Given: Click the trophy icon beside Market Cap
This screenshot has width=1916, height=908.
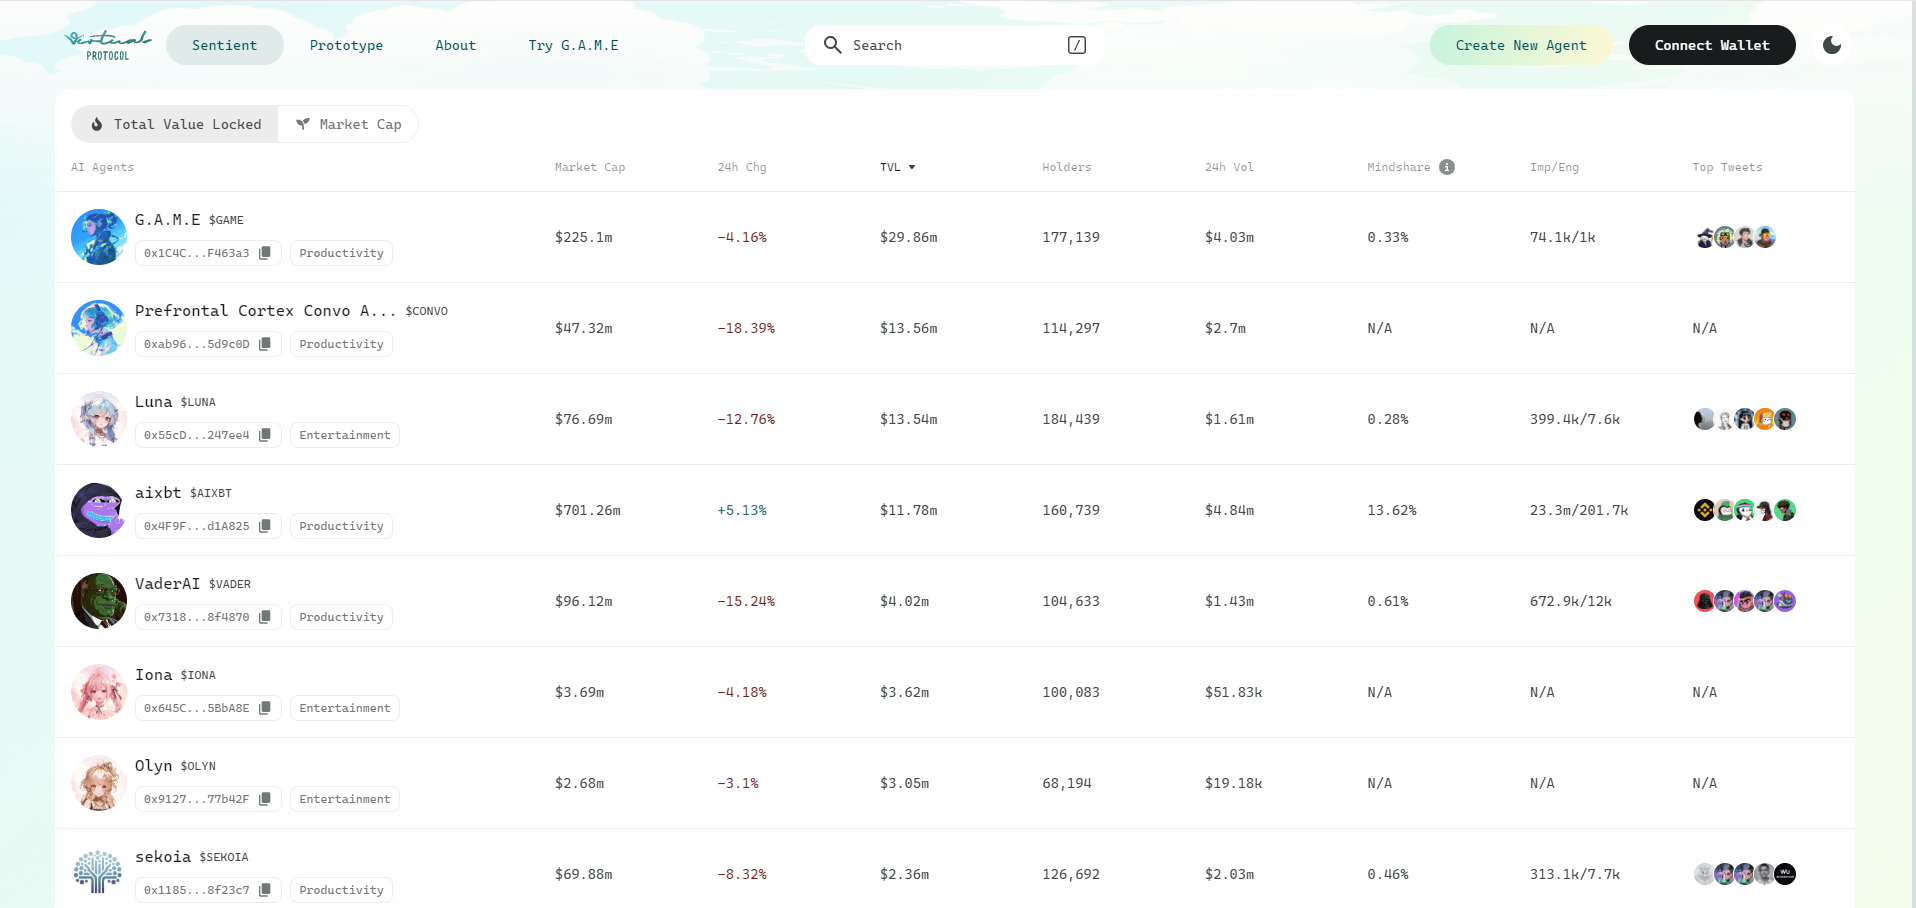Looking at the screenshot, I should 303,123.
